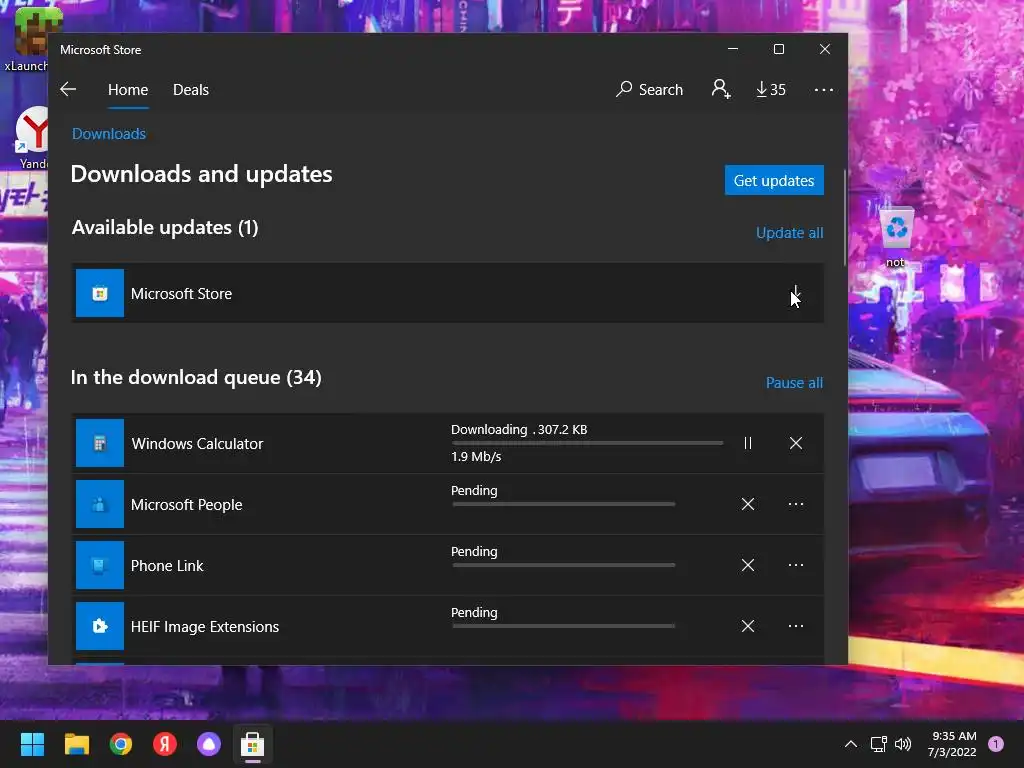Download the Microsoft Store update arrow
This screenshot has height=768, width=1024.
pos(795,293)
